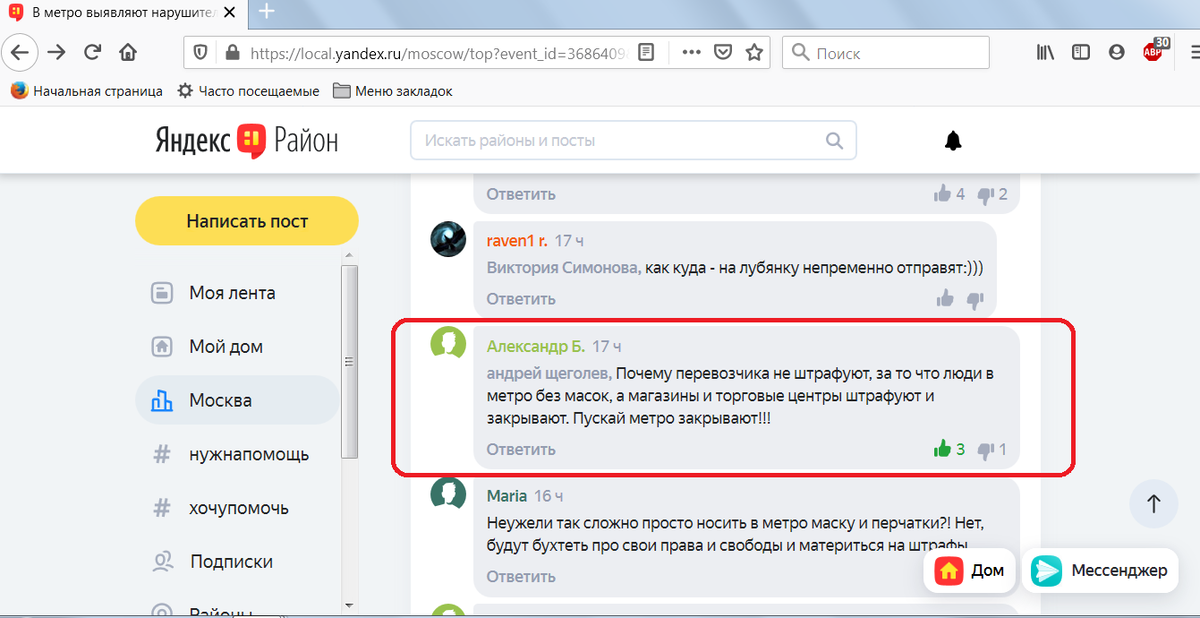Reply to raven1 r. via Ответить link

pyautogui.click(x=519, y=298)
